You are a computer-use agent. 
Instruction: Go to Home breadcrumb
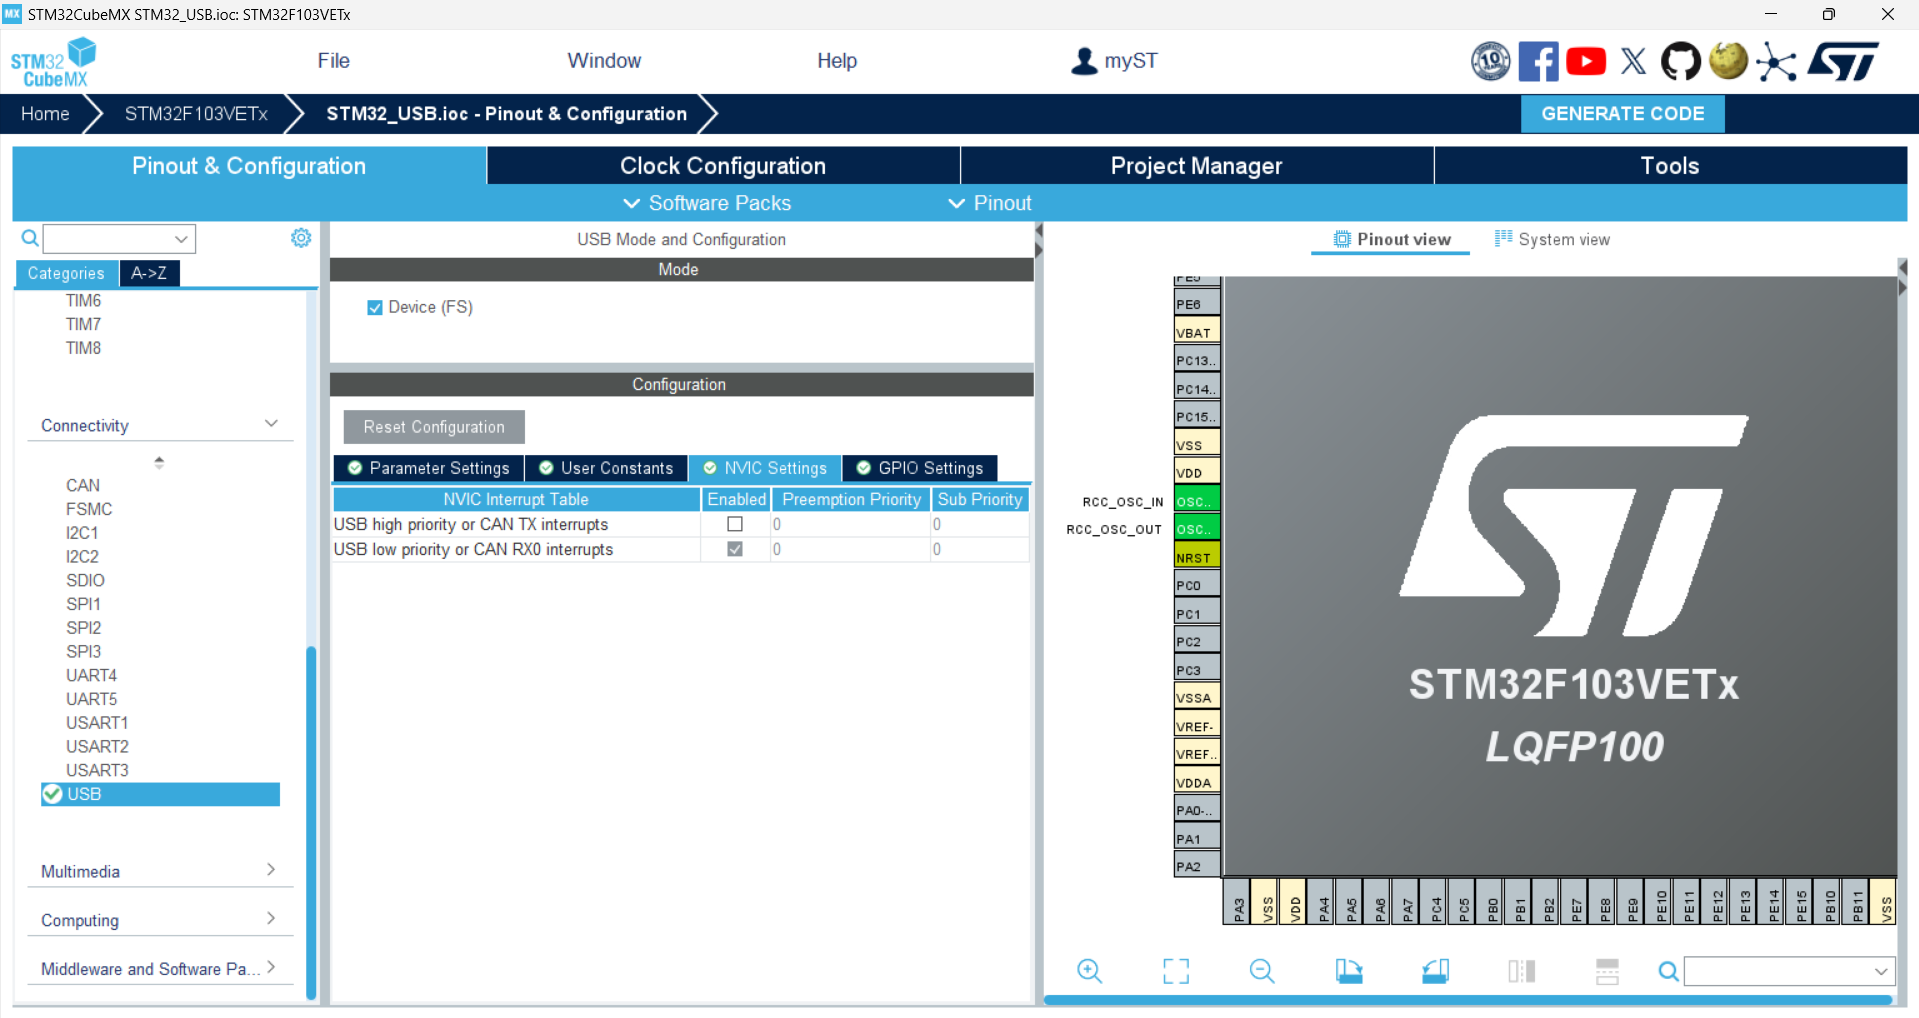coord(45,114)
